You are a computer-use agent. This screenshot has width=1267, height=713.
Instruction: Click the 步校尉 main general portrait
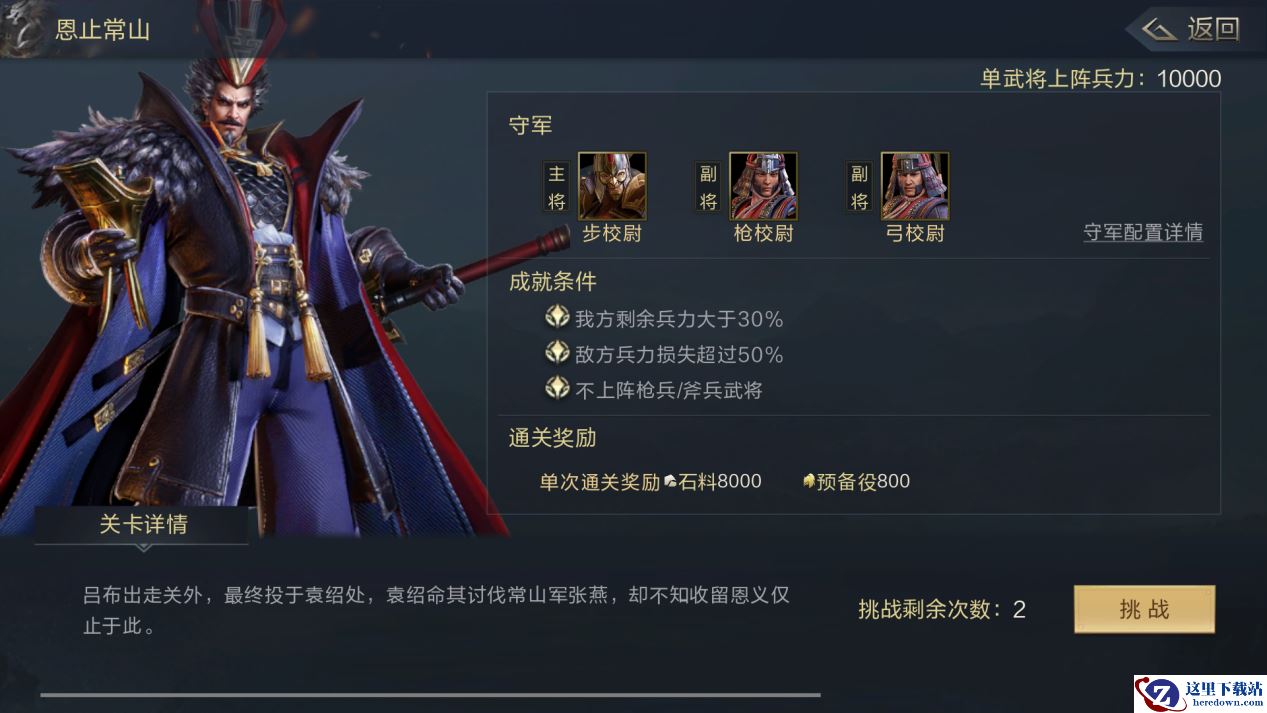point(612,186)
